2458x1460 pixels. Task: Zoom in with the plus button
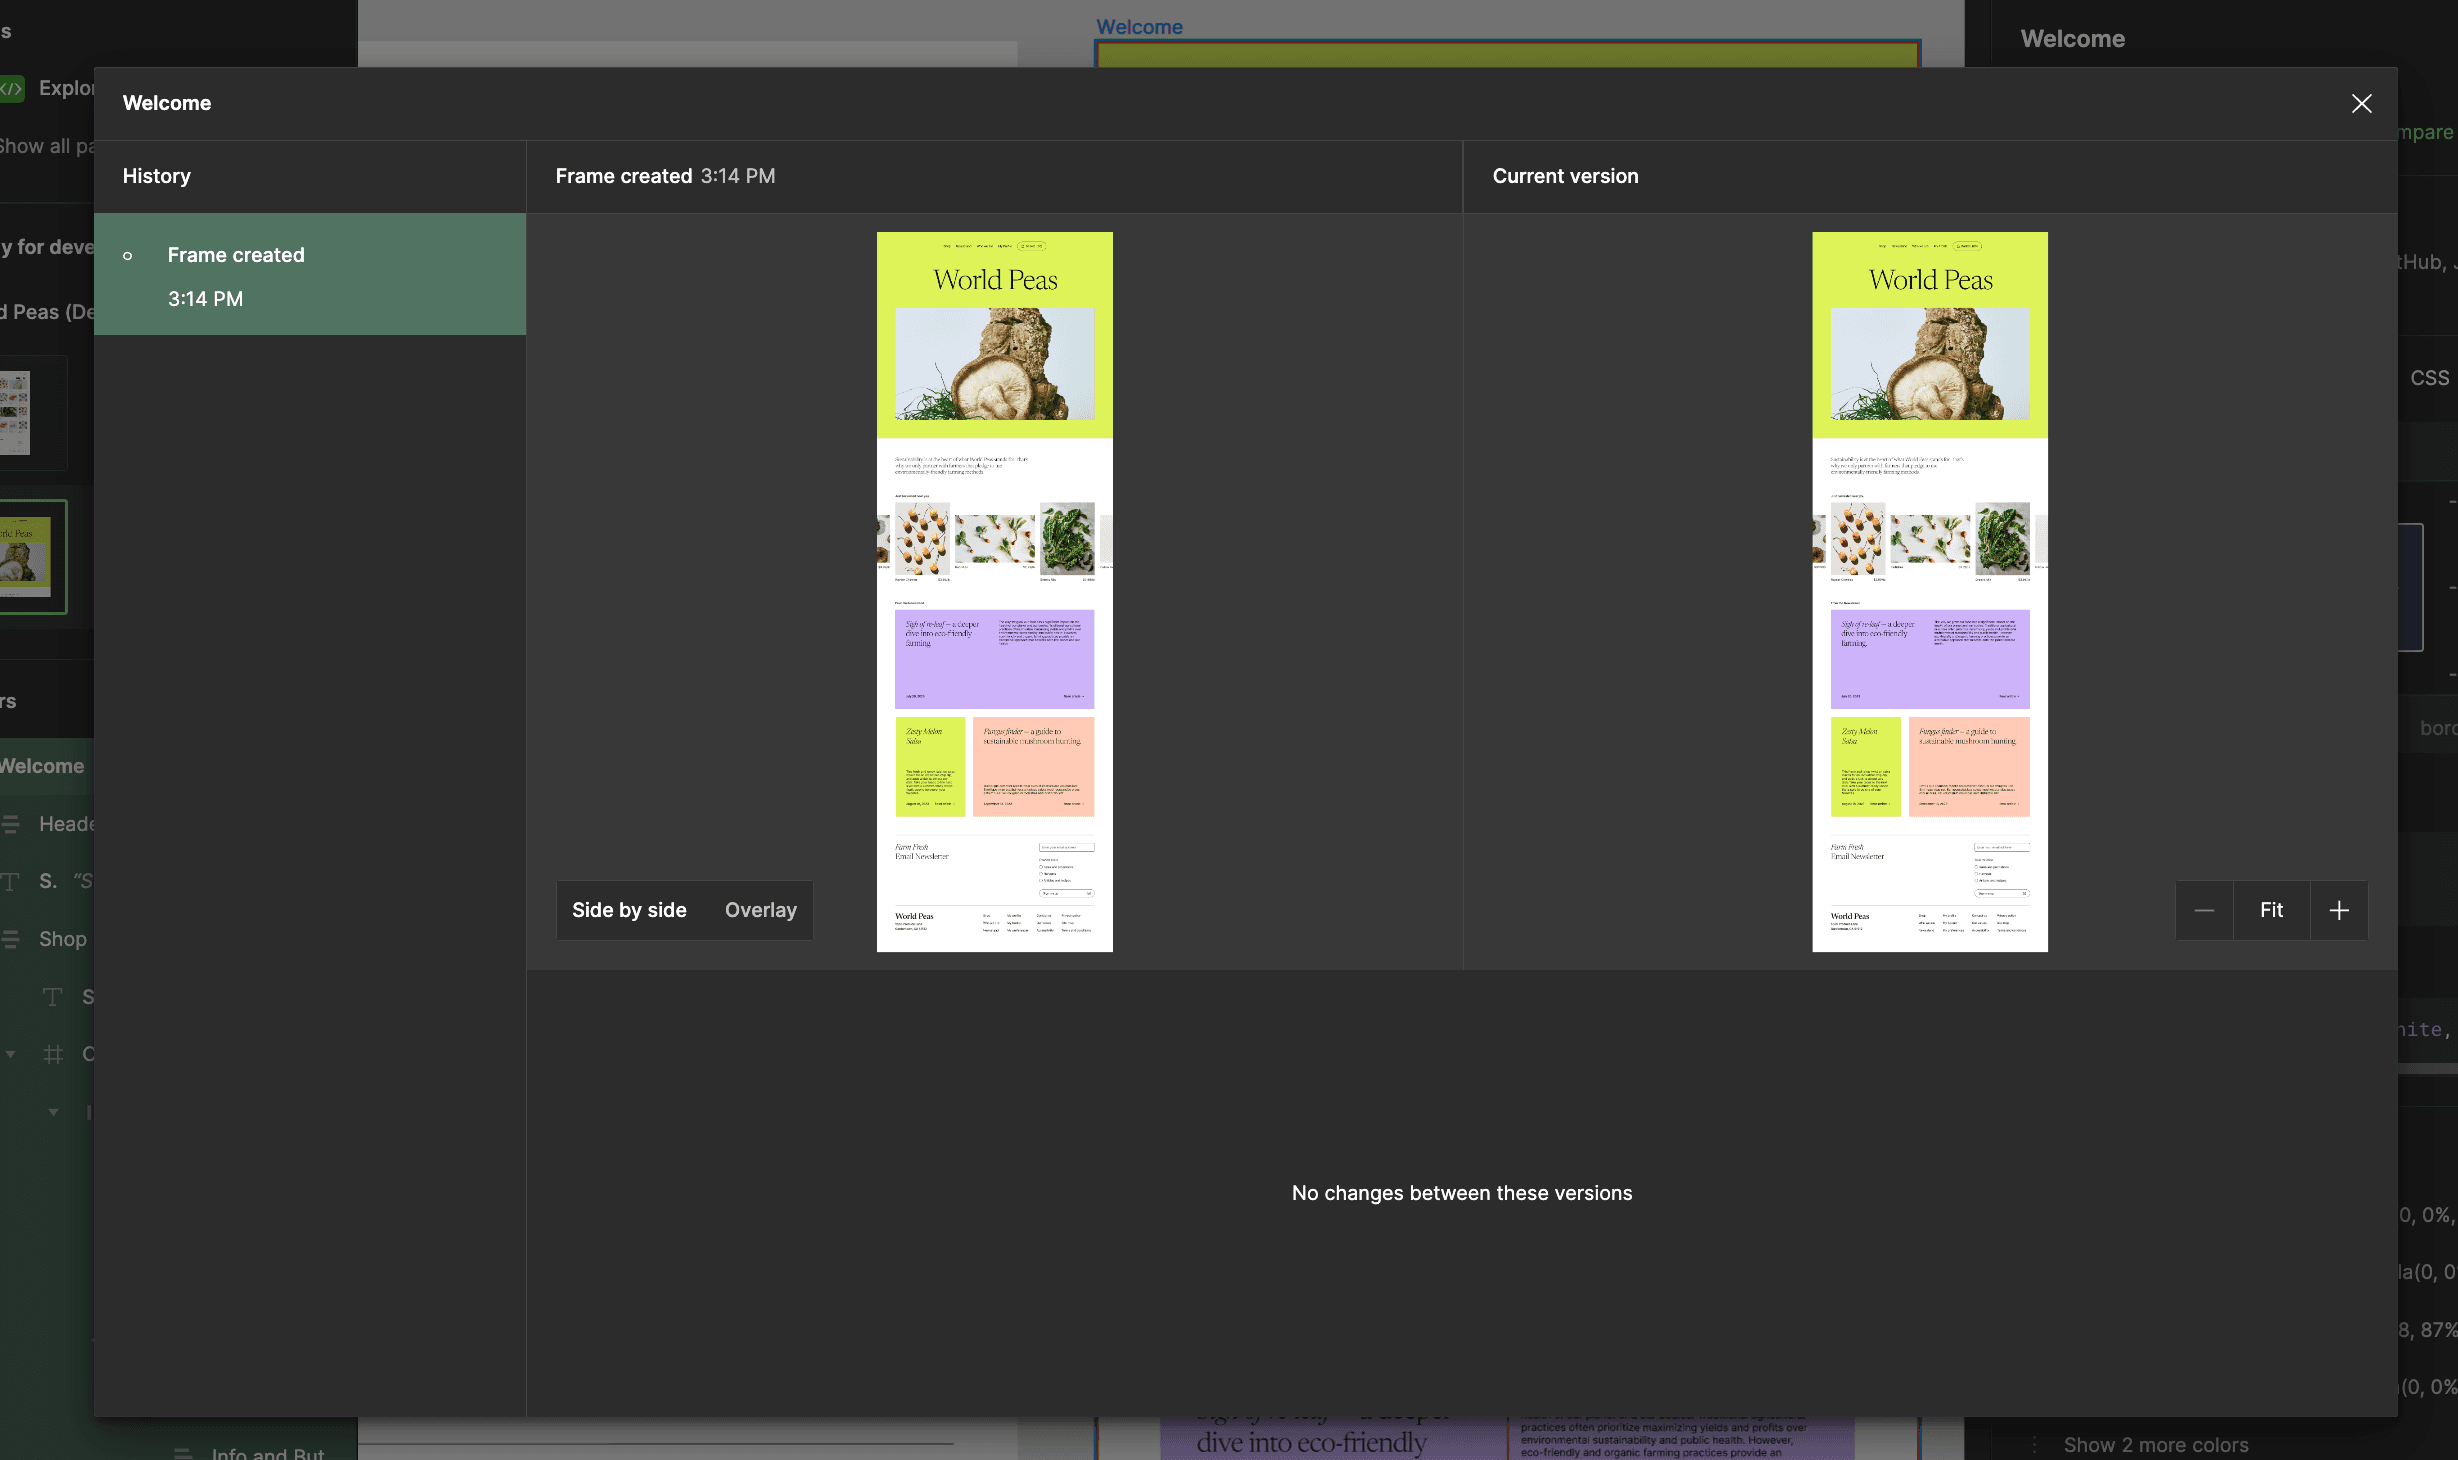click(2339, 910)
